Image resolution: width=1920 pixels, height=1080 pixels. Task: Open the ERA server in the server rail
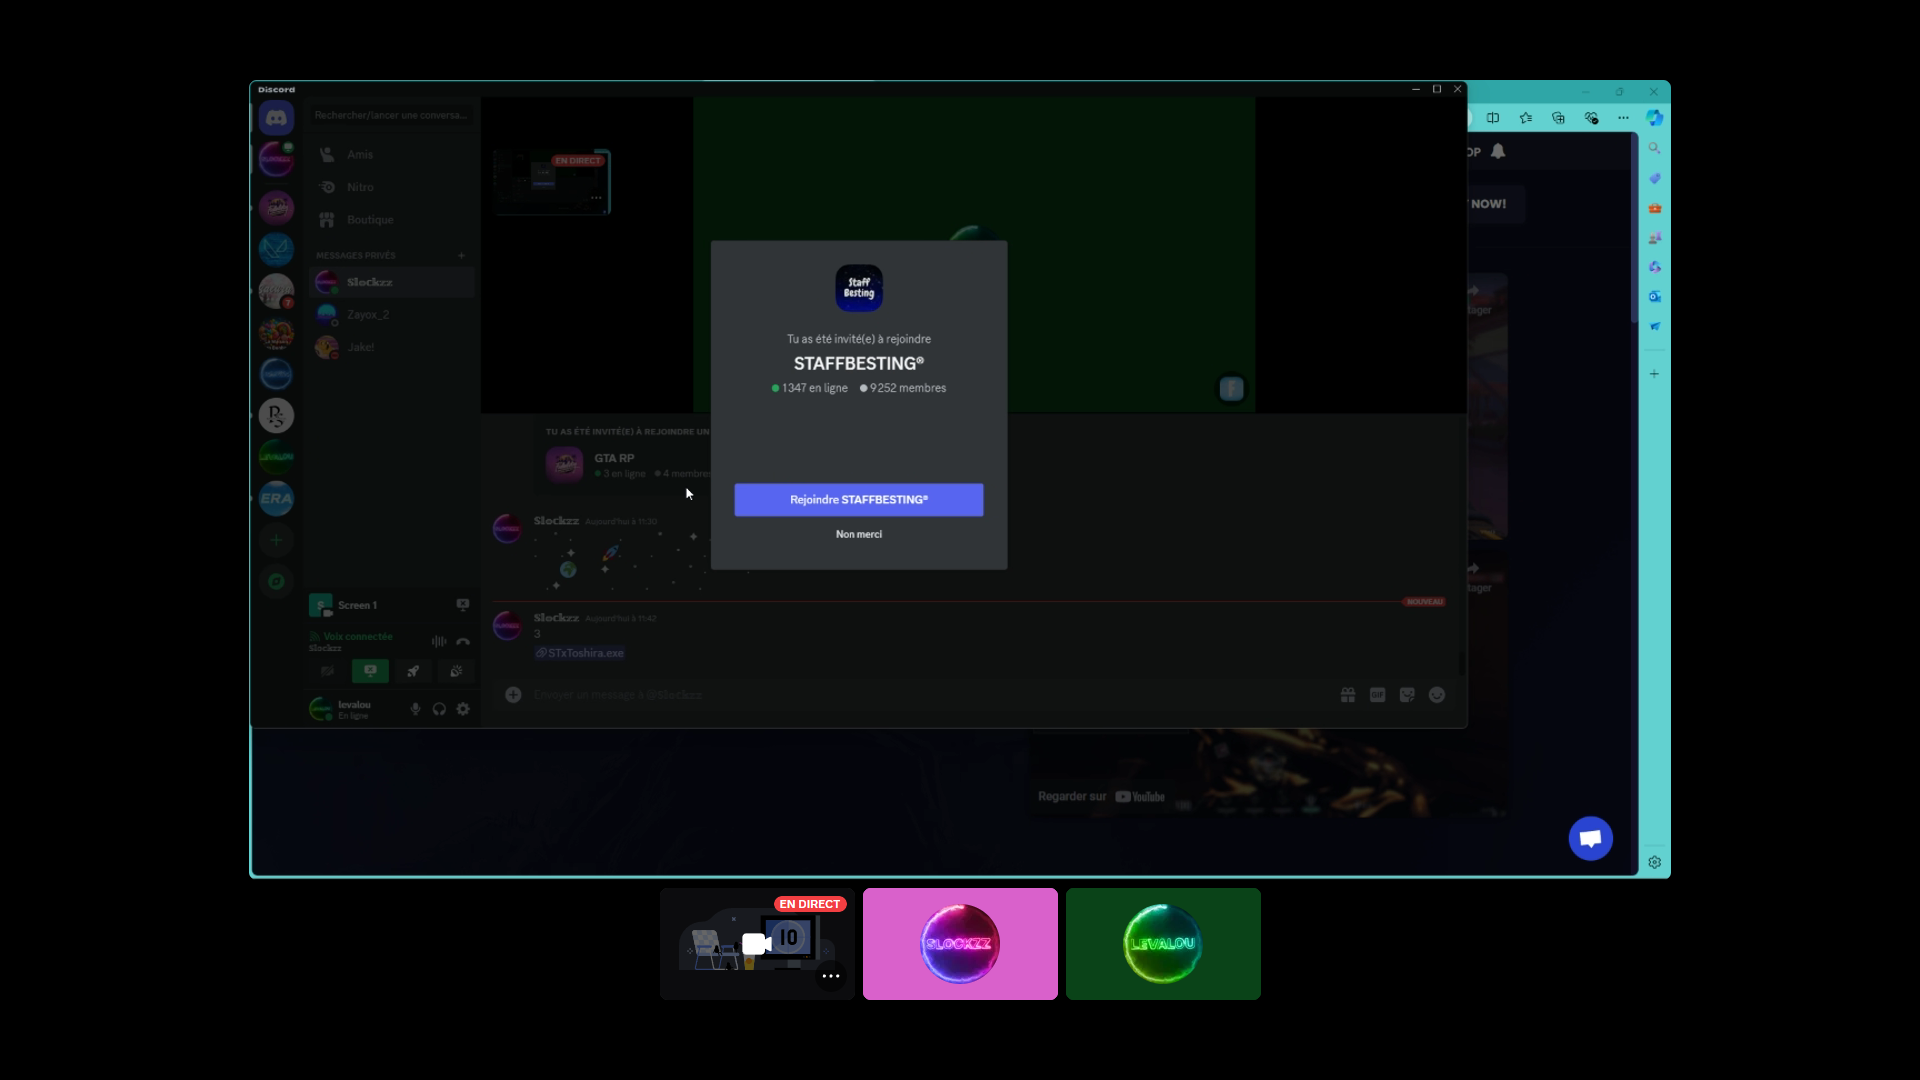276,498
